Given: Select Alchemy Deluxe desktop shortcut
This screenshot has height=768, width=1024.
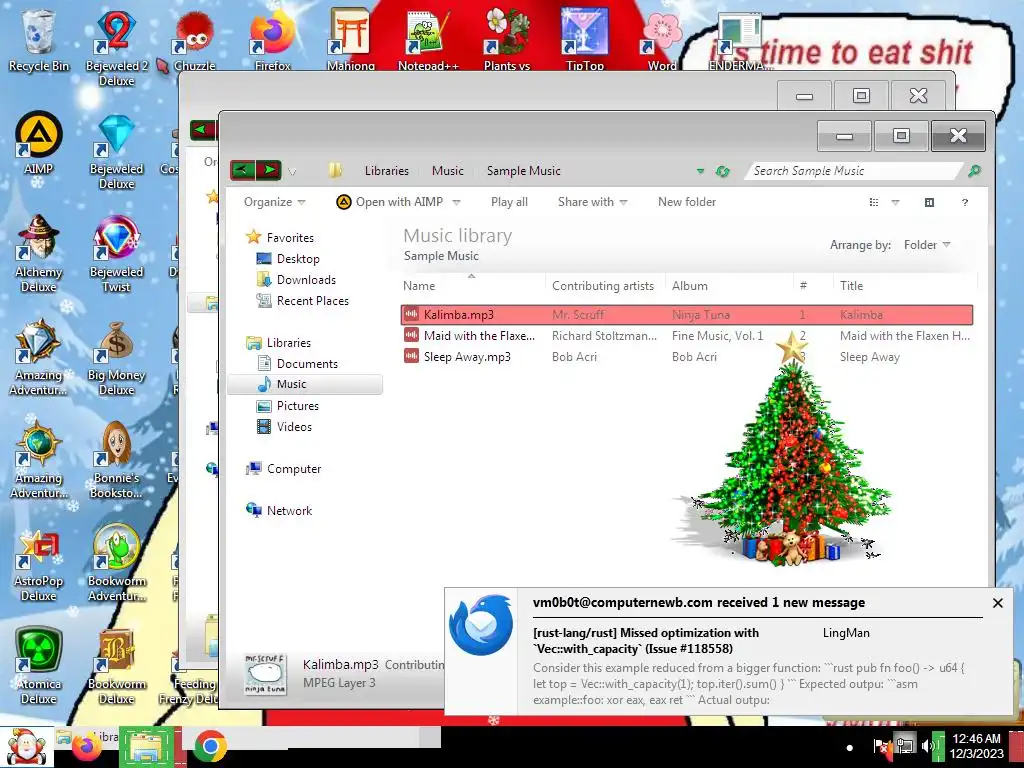Looking at the screenshot, I should pos(39,253).
